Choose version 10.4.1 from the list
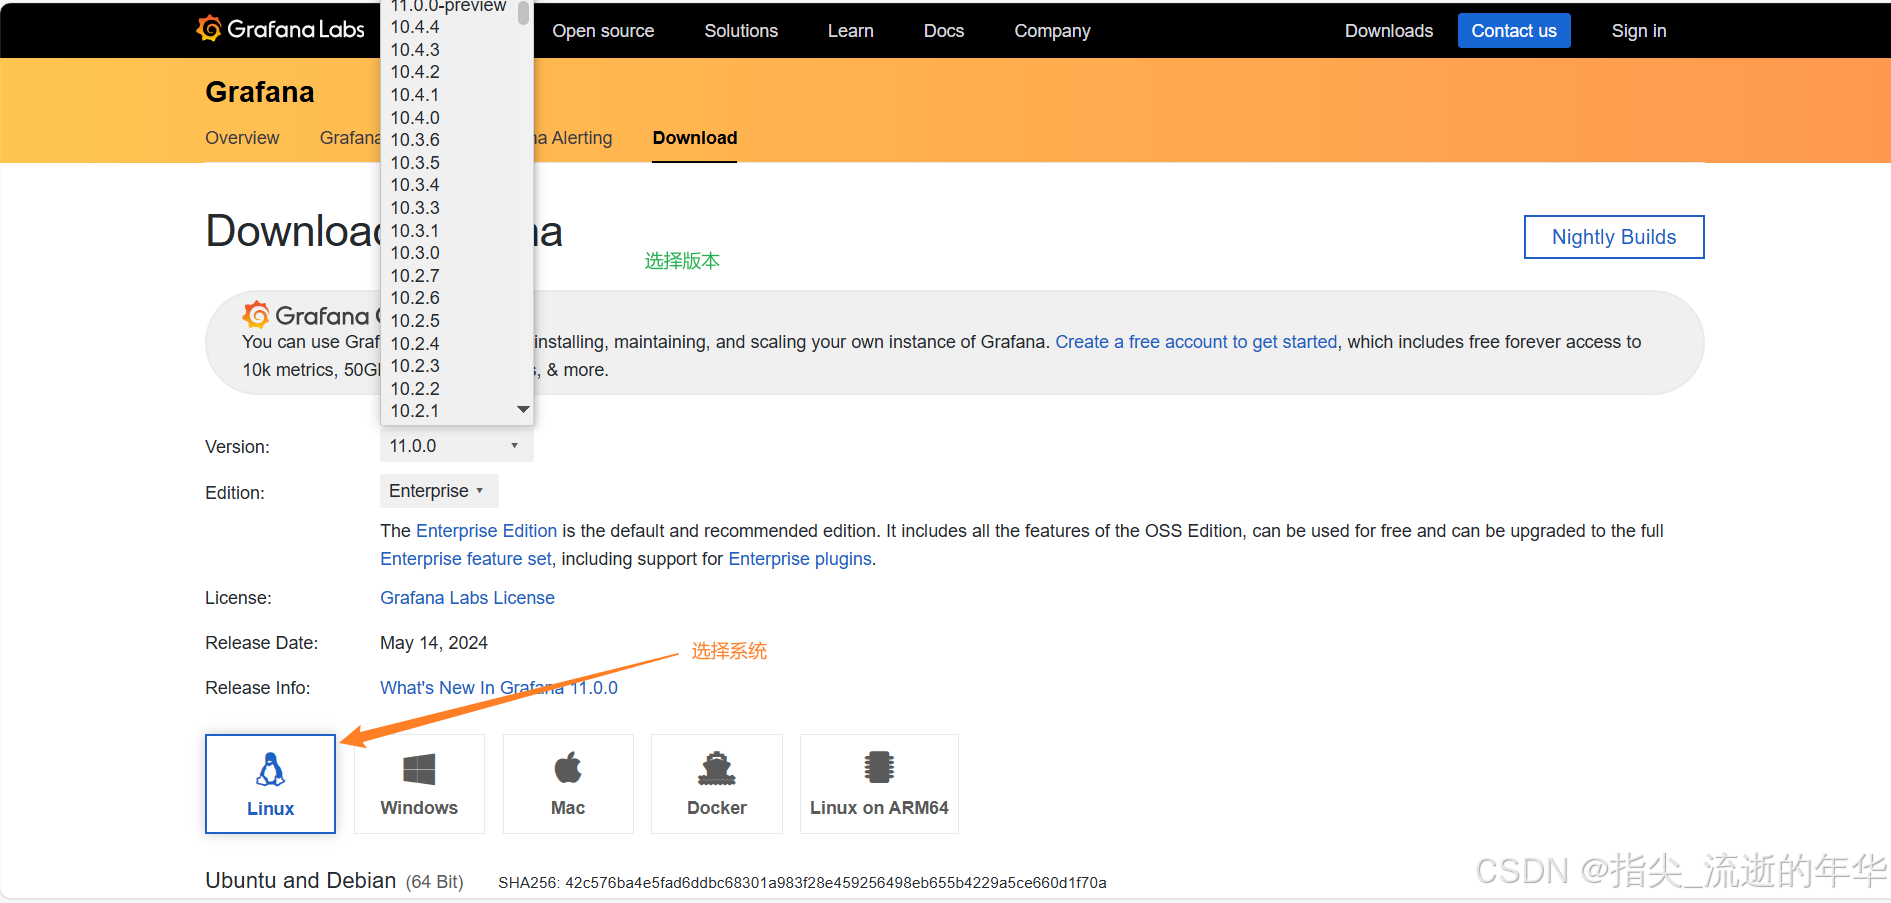 pyautogui.click(x=414, y=95)
